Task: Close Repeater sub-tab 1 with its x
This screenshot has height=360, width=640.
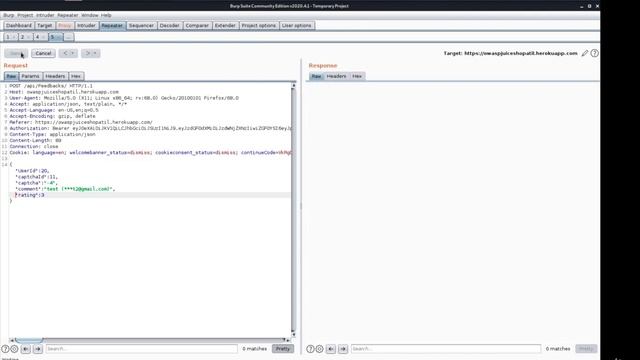Action: (x=14, y=37)
